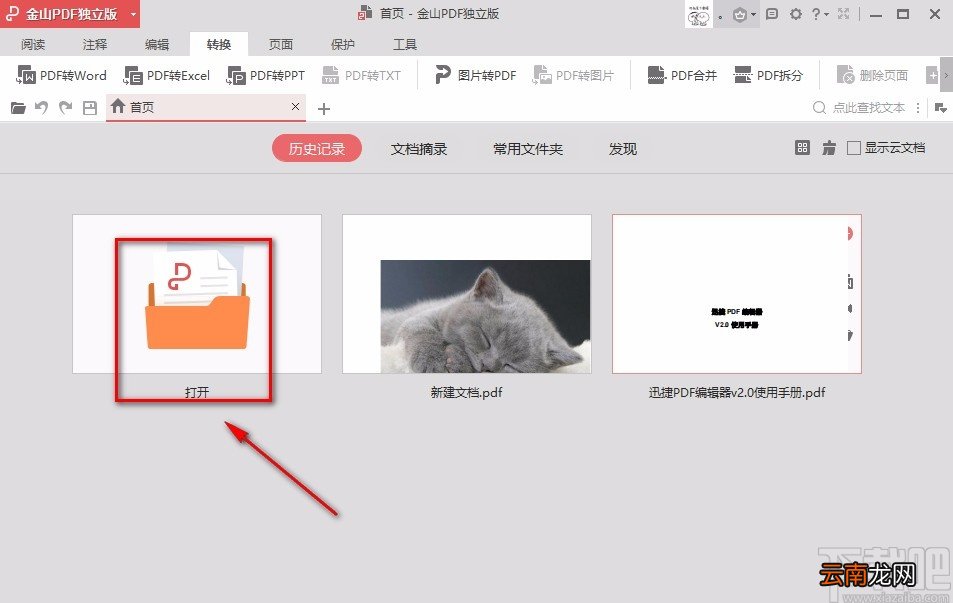The image size is (953, 603).
Task: Close the 首页 tab
Action: coord(295,106)
